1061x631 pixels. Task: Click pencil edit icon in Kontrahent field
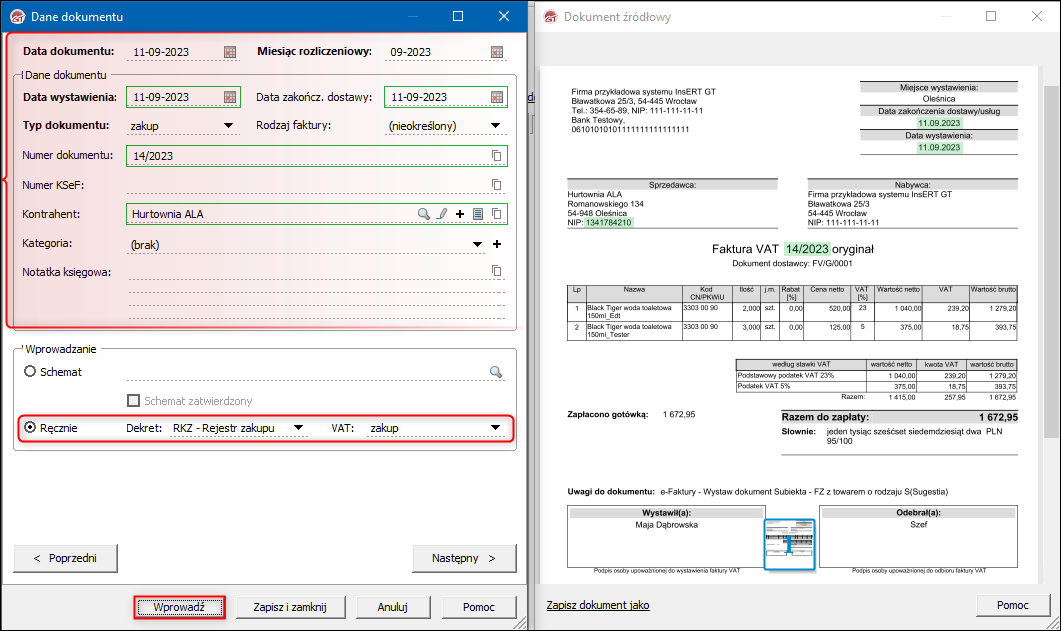tap(442, 213)
